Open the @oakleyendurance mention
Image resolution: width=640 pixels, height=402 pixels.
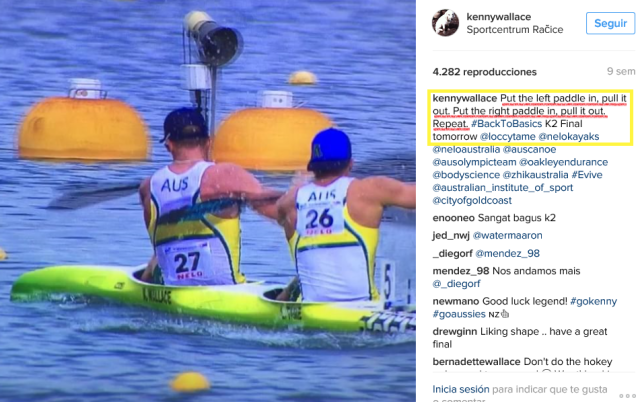click(x=563, y=162)
